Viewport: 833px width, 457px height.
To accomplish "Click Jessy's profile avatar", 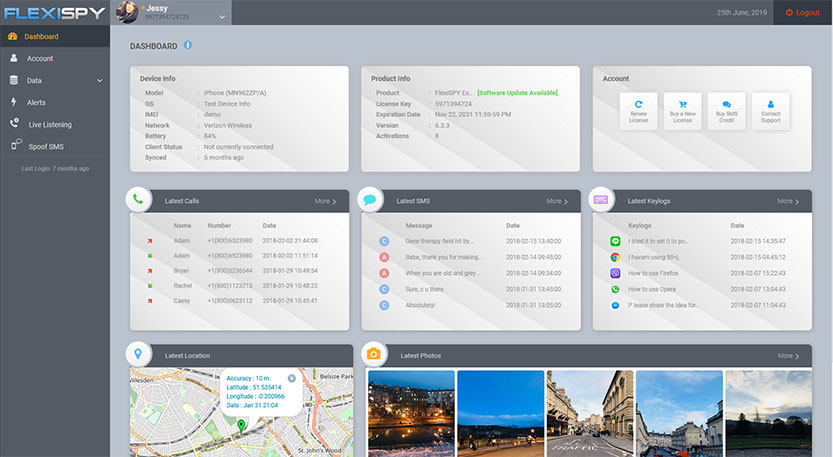I will click(x=127, y=12).
